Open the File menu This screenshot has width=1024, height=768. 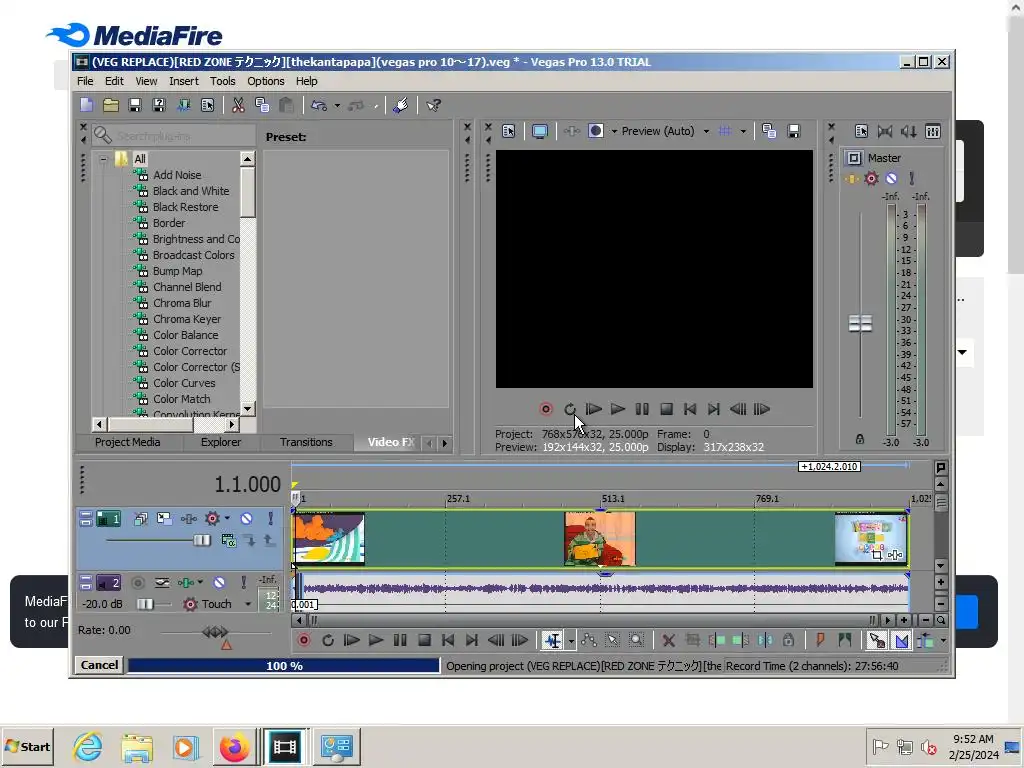85,81
